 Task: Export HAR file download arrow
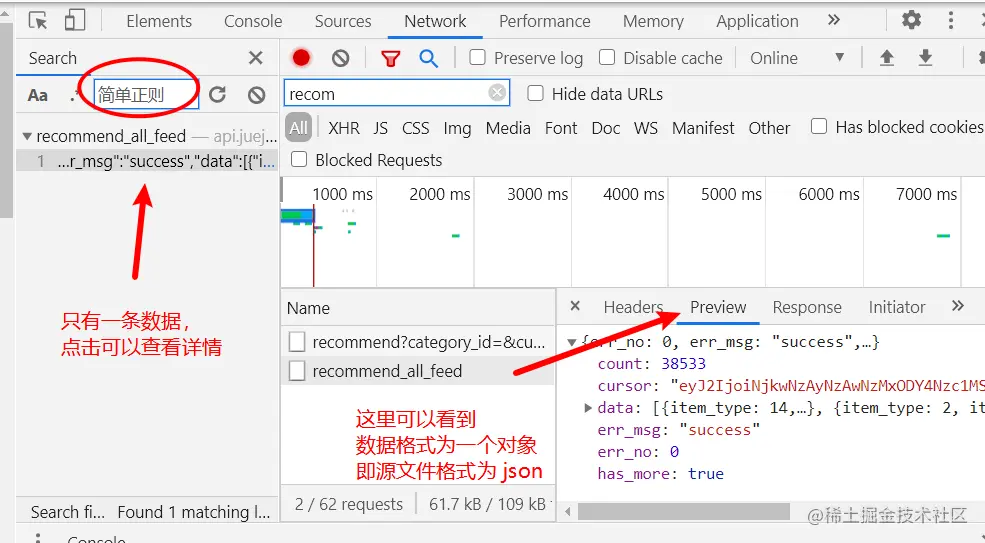[x=925, y=58]
